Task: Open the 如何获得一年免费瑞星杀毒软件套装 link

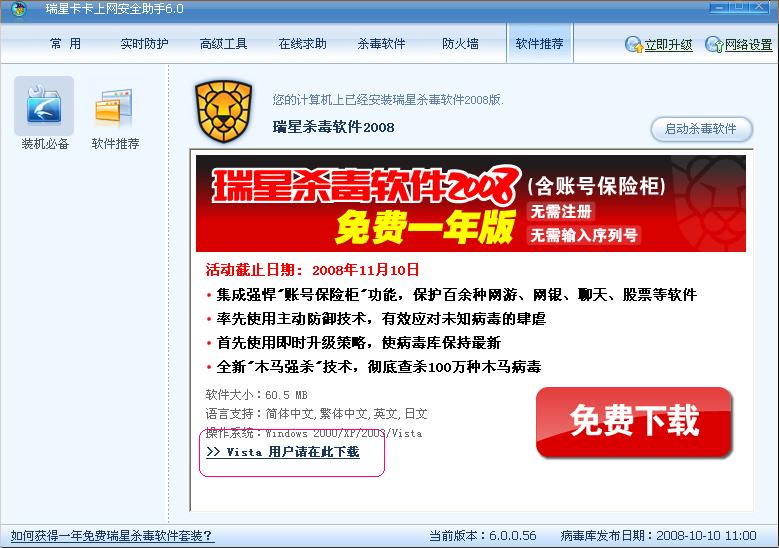Action: pyautogui.click(x=112, y=536)
